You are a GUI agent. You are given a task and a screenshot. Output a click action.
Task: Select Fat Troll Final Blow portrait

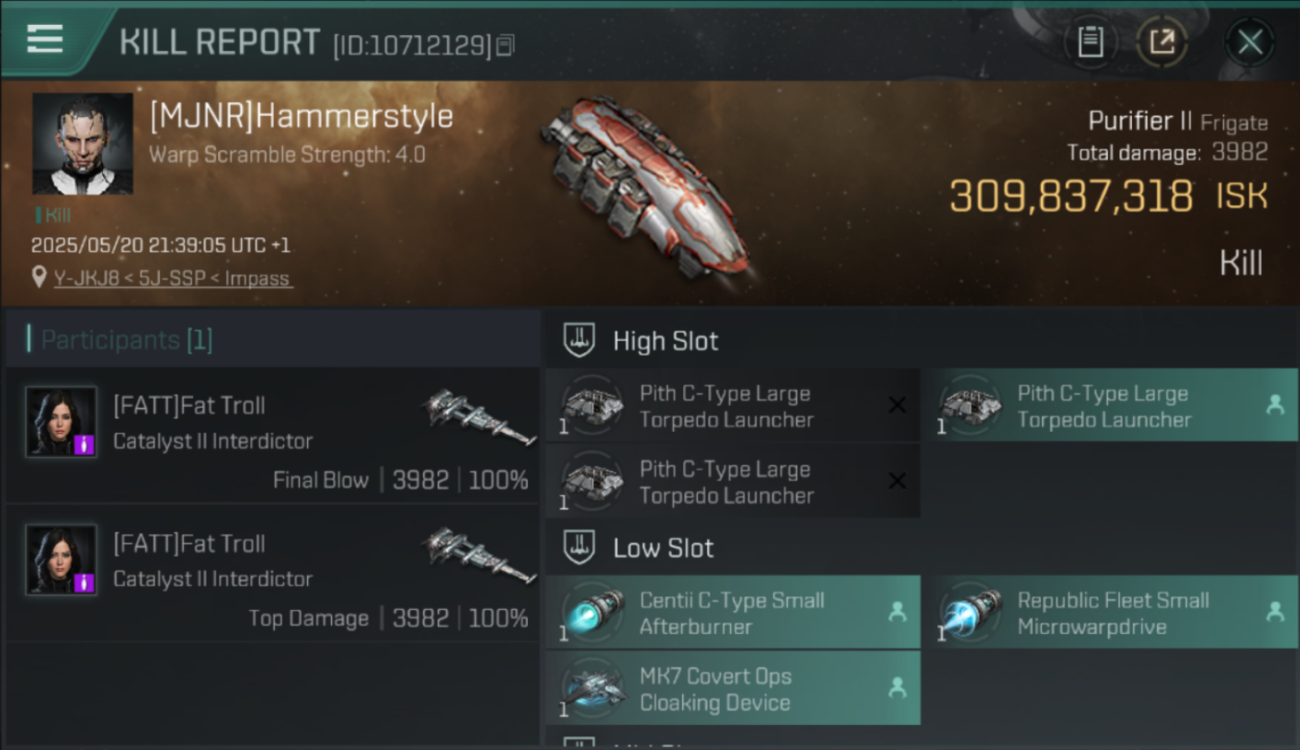(61, 422)
